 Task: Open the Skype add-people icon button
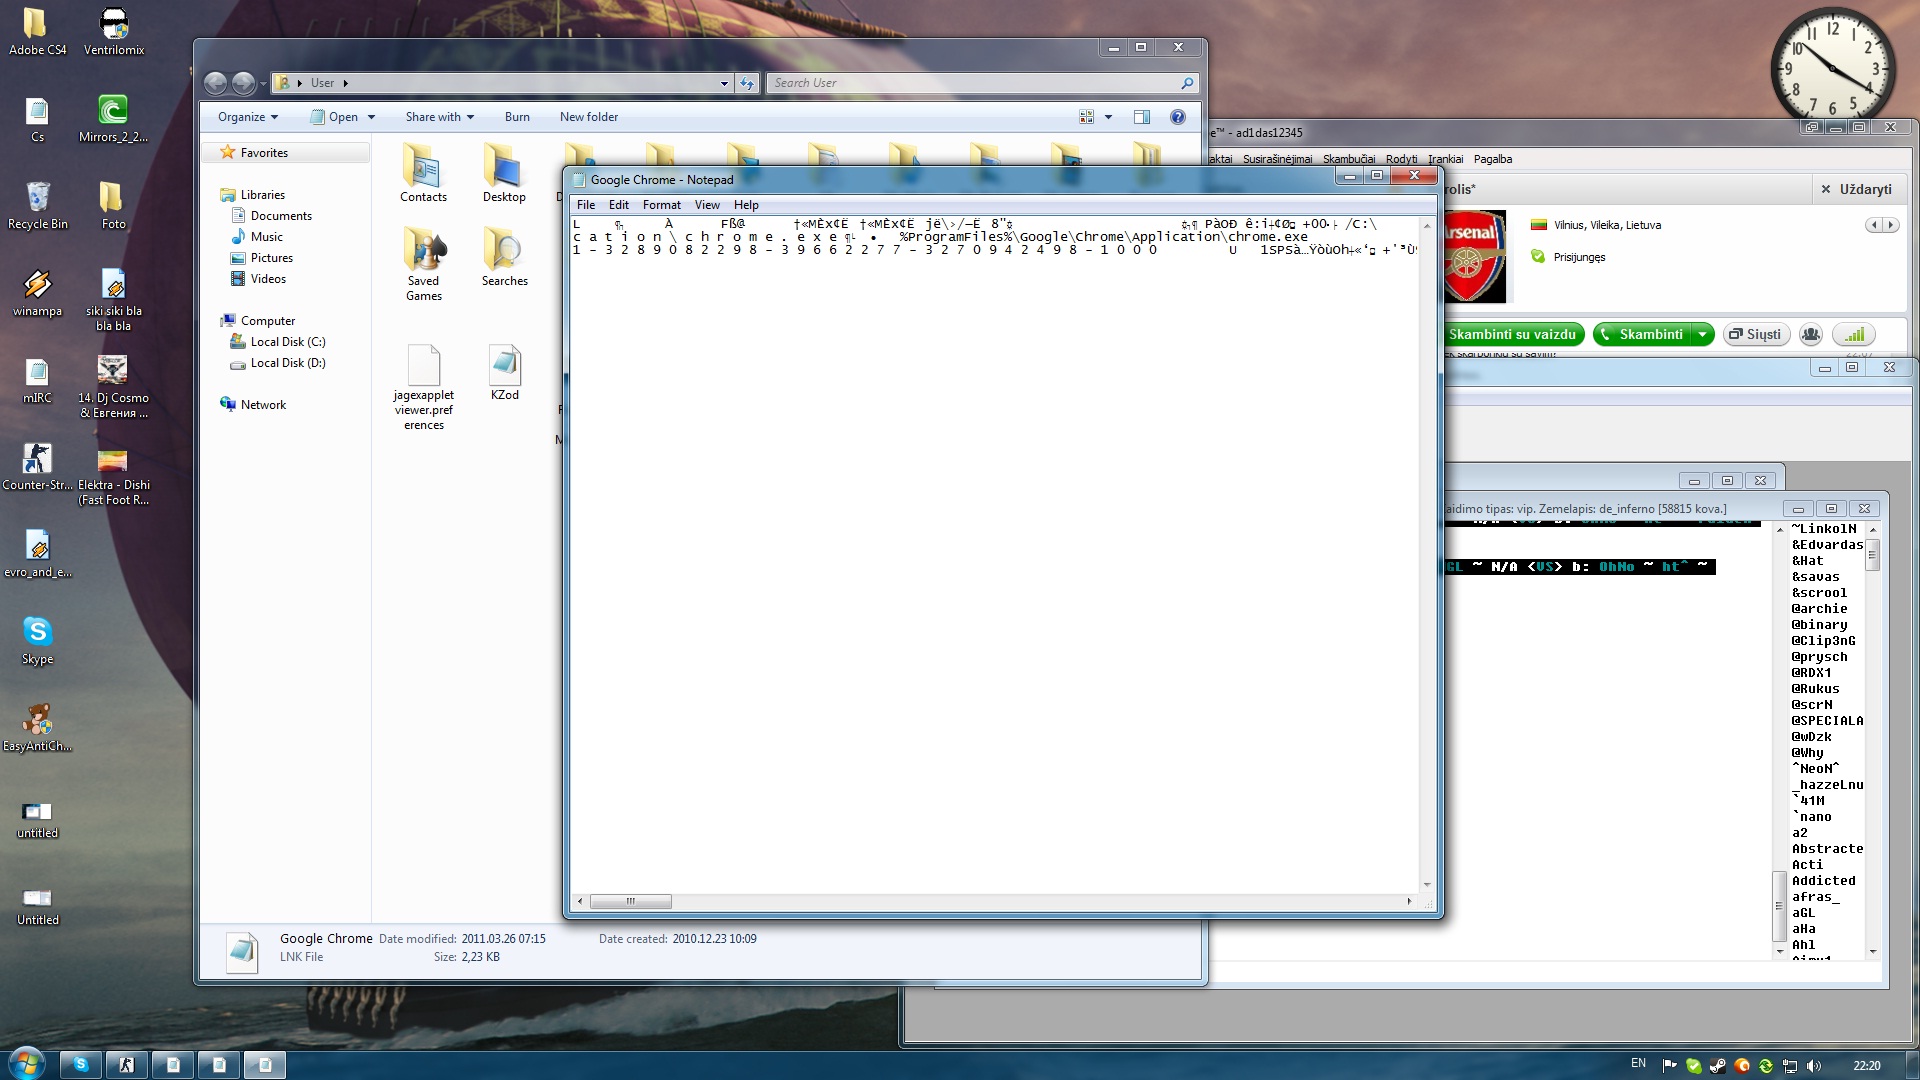coord(1810,334)
